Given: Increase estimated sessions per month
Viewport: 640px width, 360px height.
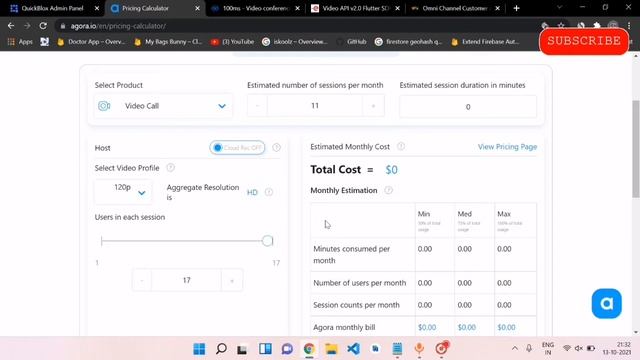Looking at the screenshot, I should (373, 106).
